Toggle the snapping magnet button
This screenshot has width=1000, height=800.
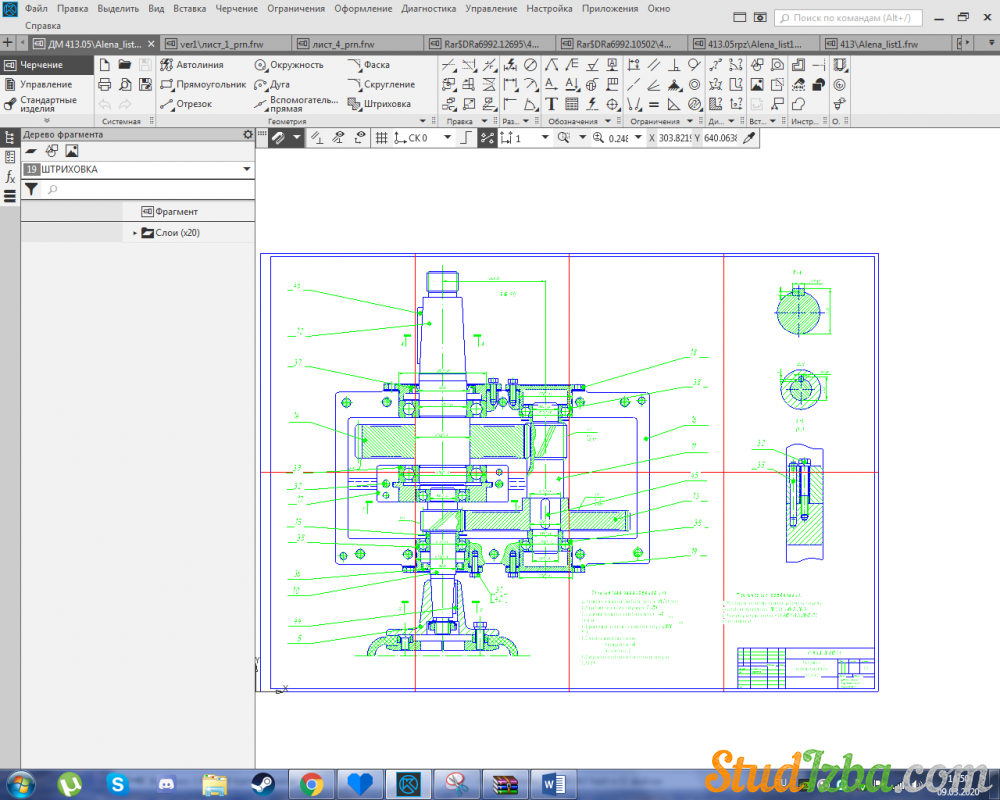[277, 138]
